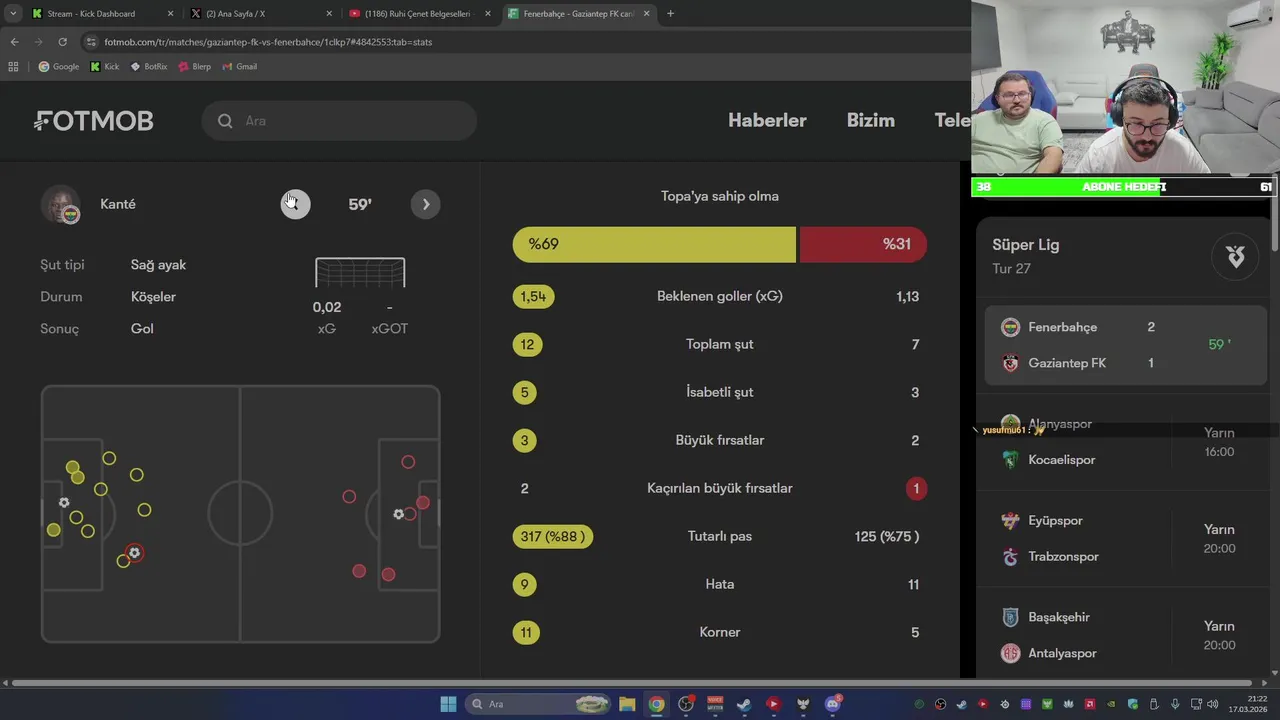
Task: Go to next shot with right arrow
Action: [425, 204]
